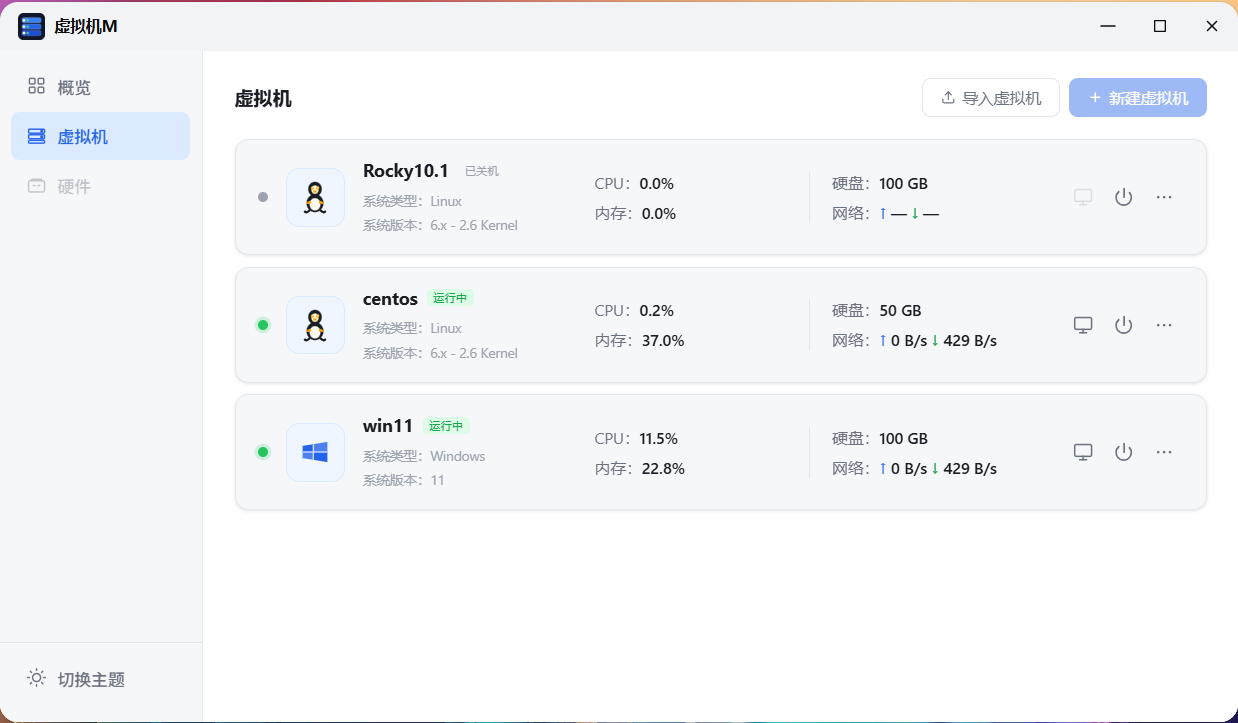Click the 50 GB disk value
Image resolution: width=1238 pixels, height=723 pixels.
click(901, 311)
